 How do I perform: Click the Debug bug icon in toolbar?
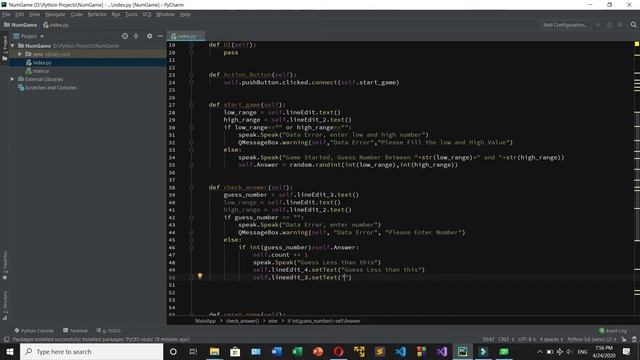(609, 25)
